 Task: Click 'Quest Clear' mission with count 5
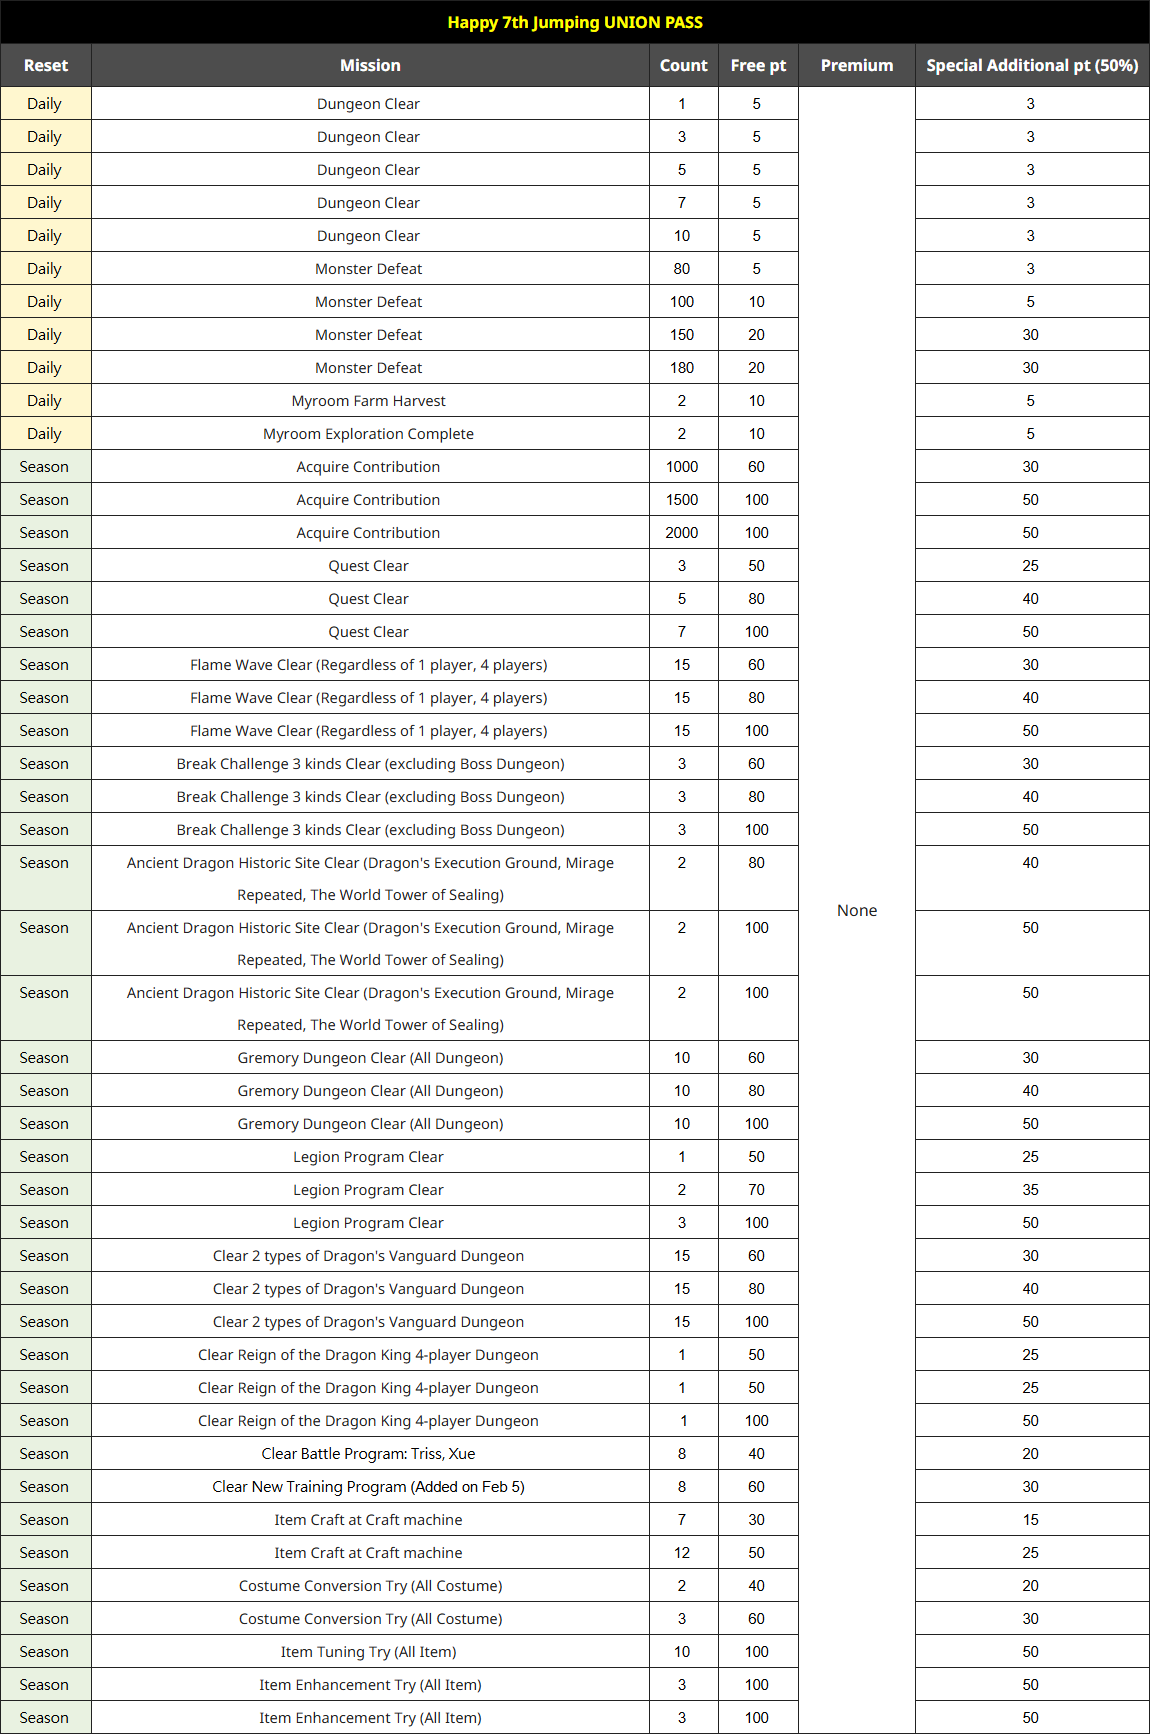pos(369,599)
